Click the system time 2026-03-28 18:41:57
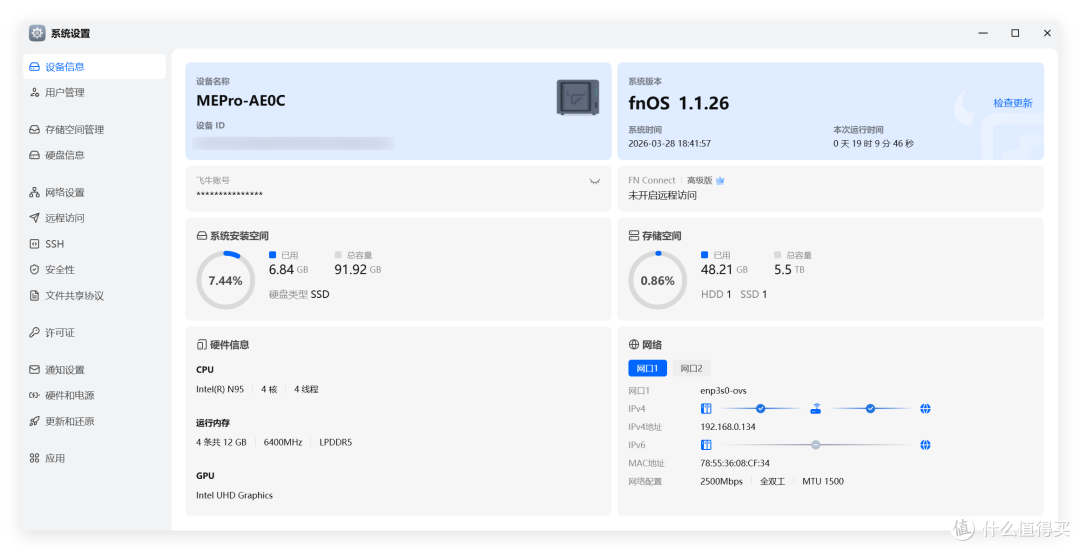 point(669,144)
